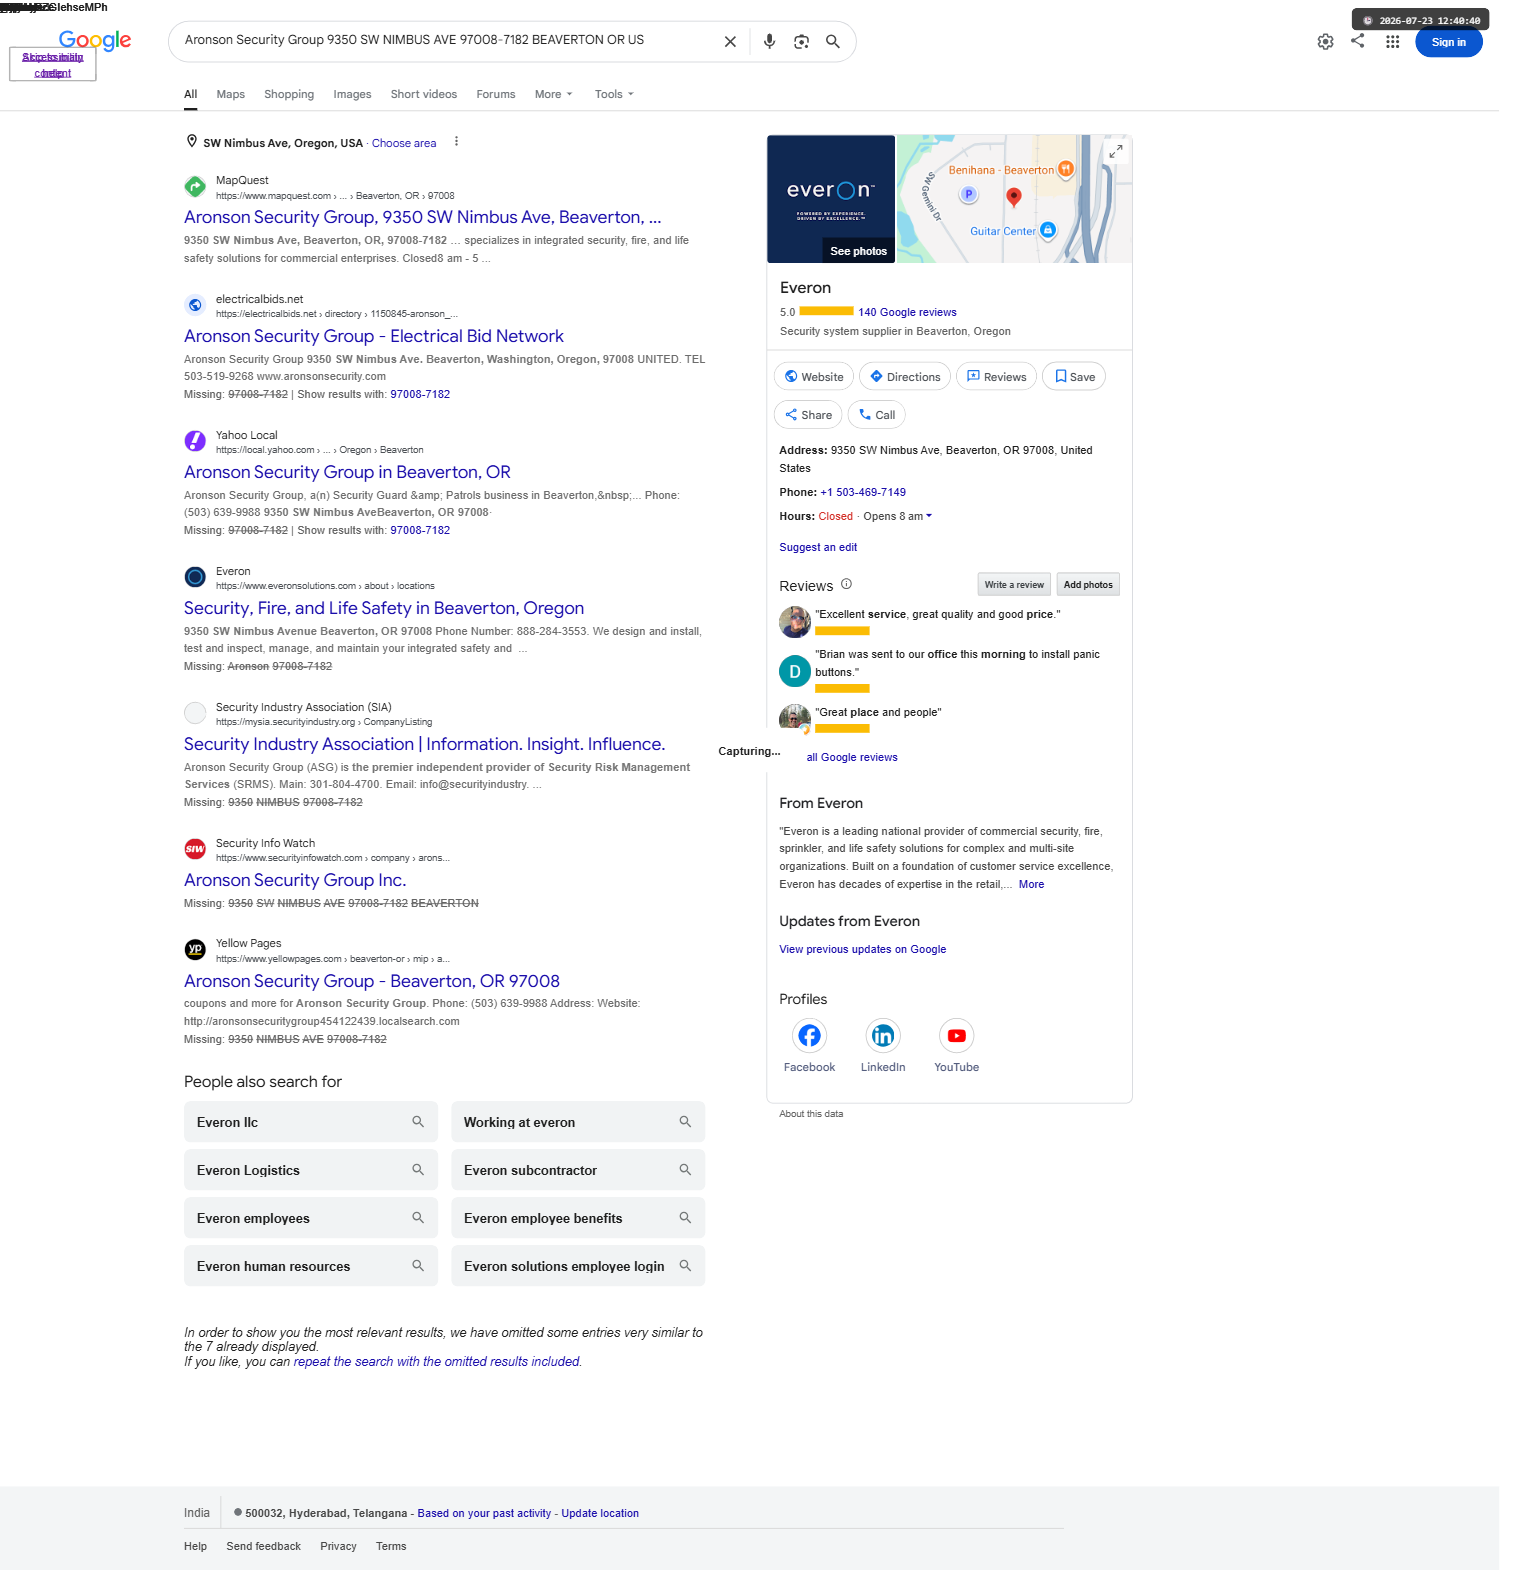Screen dimensions: 1517x1570
Task: Open the Tools dropdown
Action: pyautogui.click(x=614, y=94)
